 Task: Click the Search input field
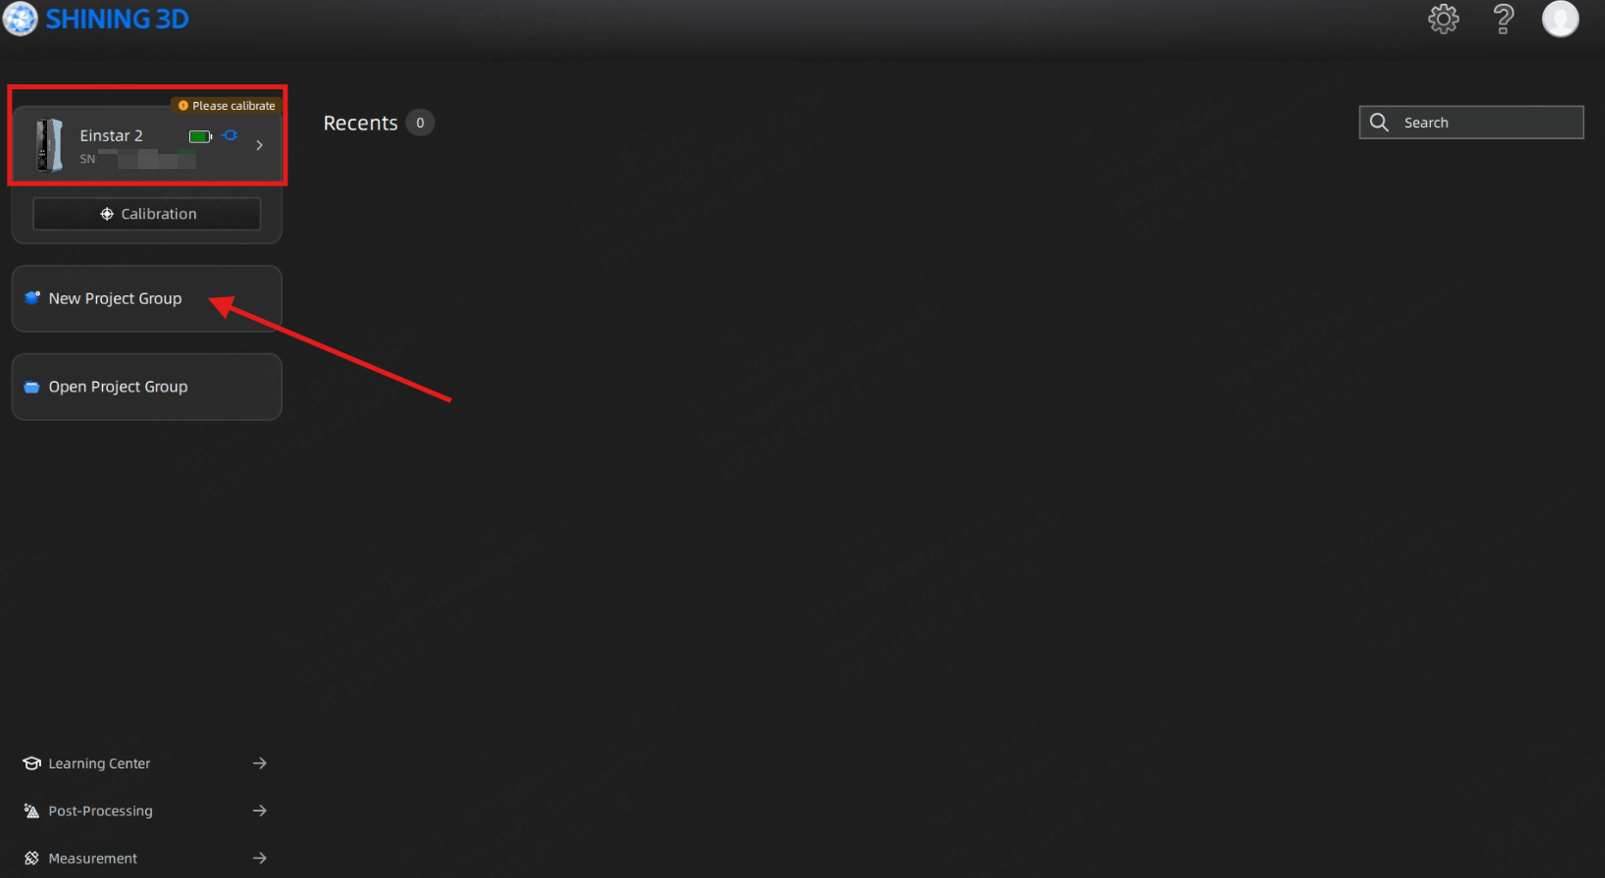1471,122
